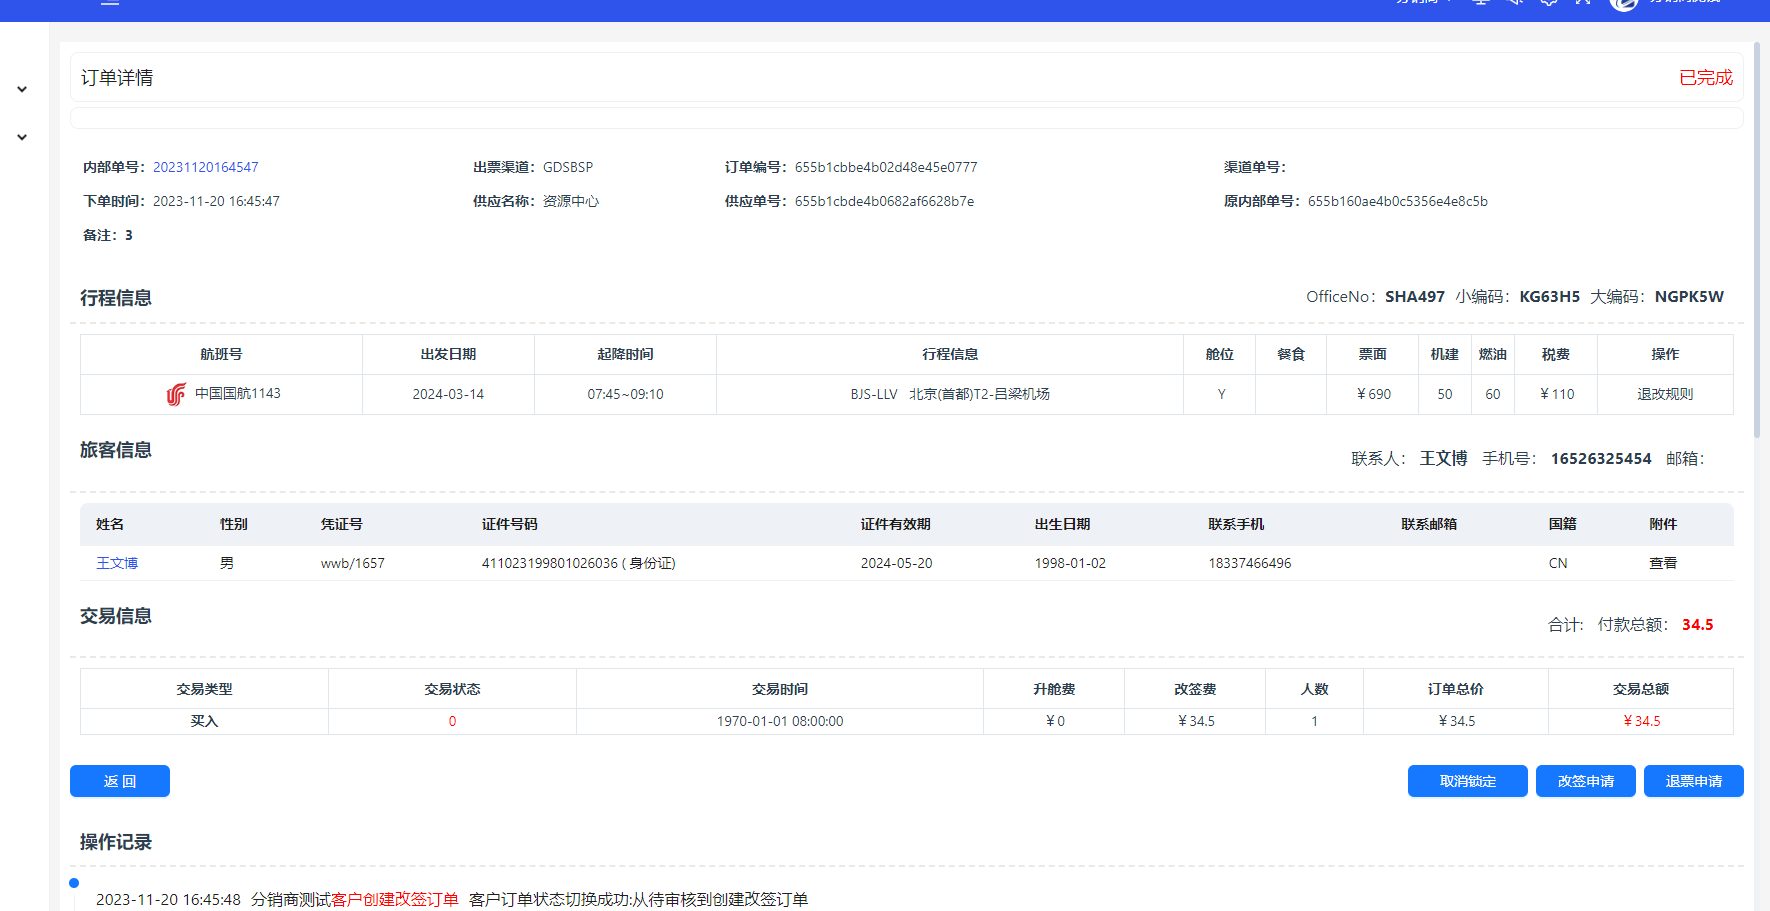This screenshot has width=1770, height=911.
Task: Click the blue dot operation record marker
Action: point(74,883)
